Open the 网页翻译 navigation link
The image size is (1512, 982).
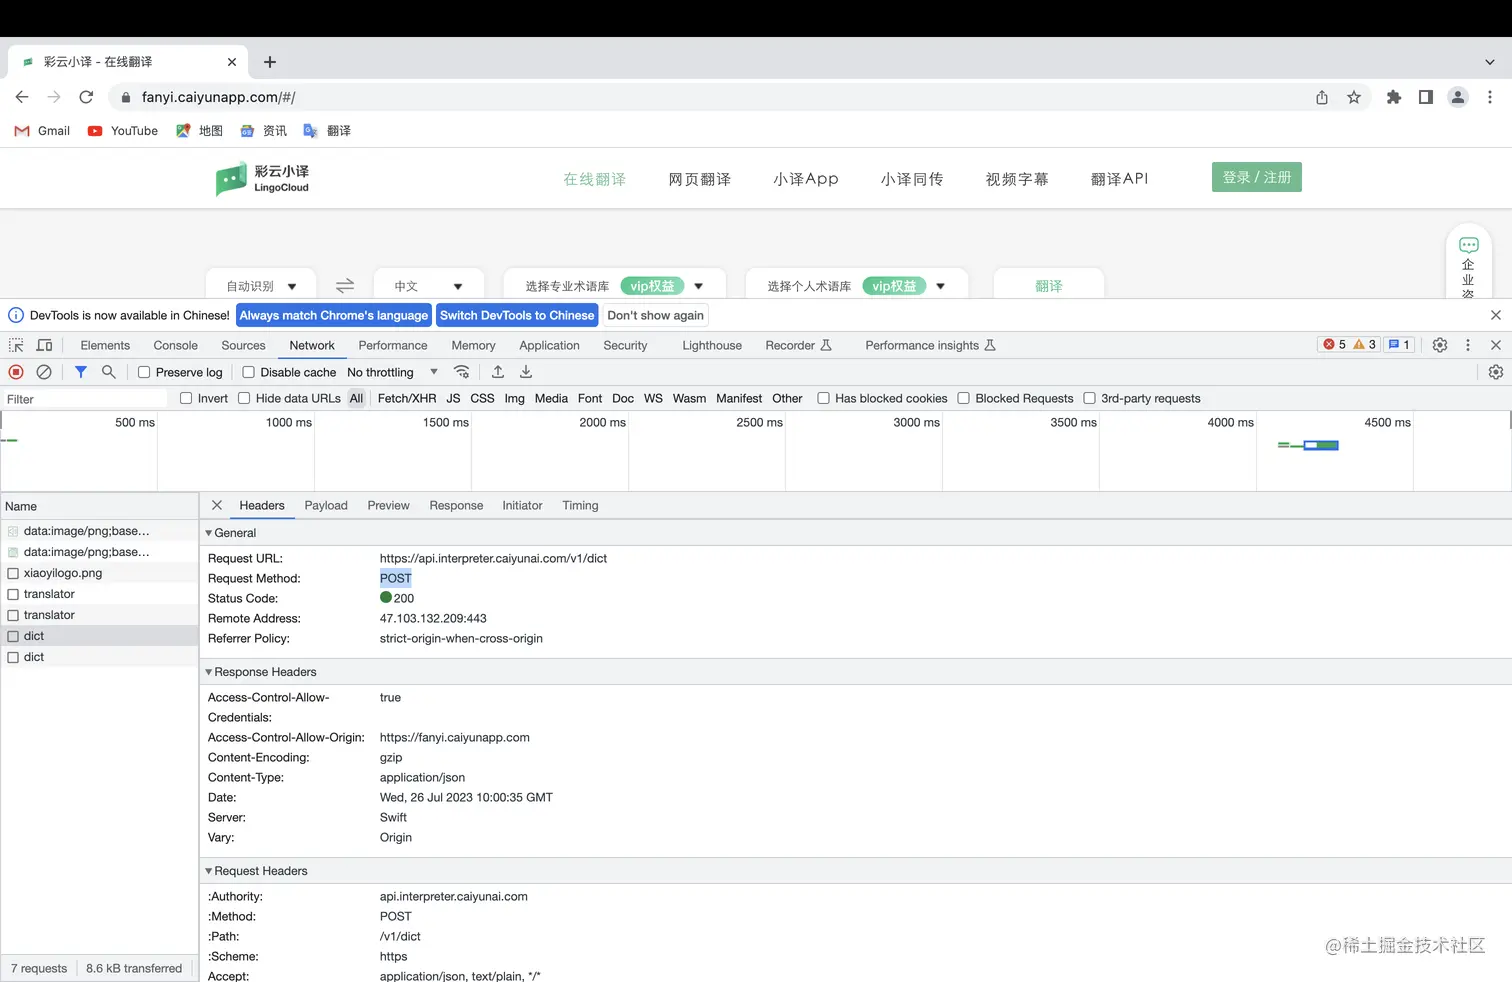point(700,179)
